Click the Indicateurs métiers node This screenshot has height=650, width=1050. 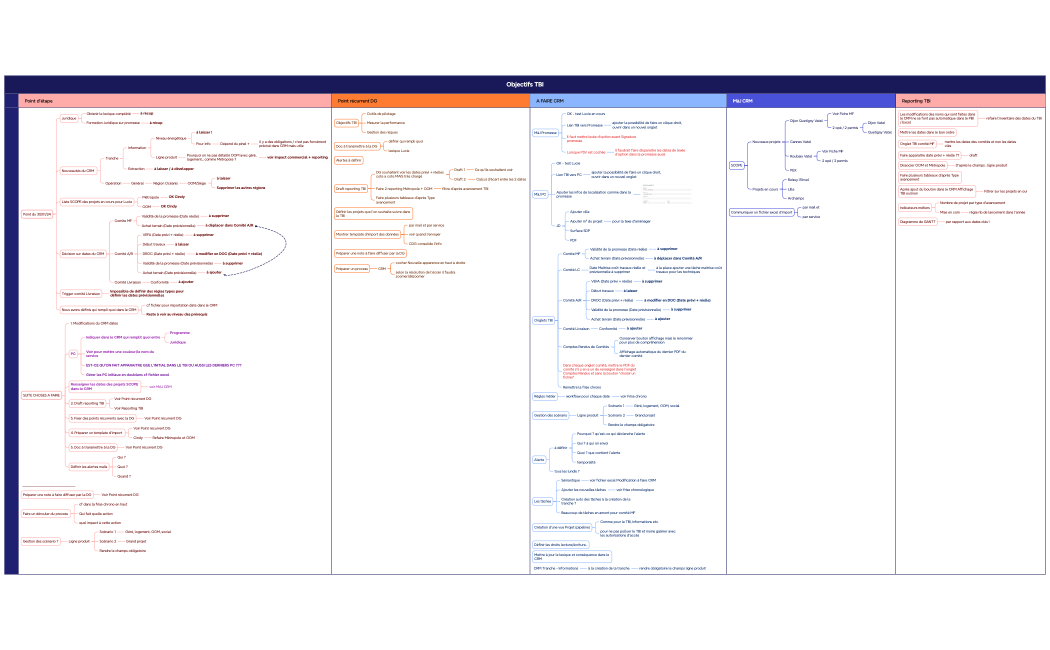(x=915, y=206)
